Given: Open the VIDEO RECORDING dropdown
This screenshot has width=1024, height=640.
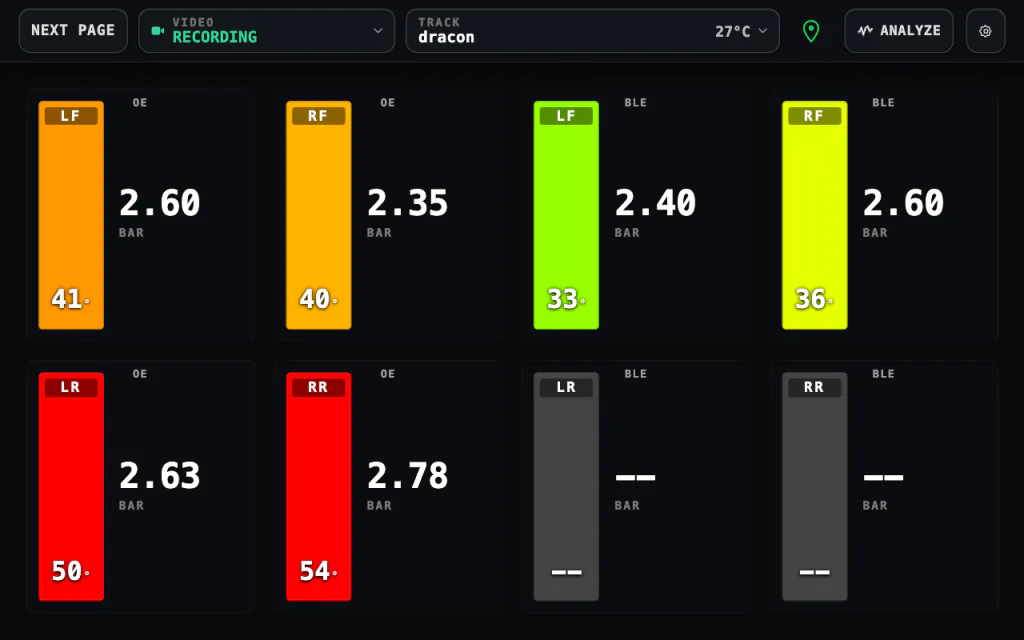Looking at the screenshot, I should (266, 31).
